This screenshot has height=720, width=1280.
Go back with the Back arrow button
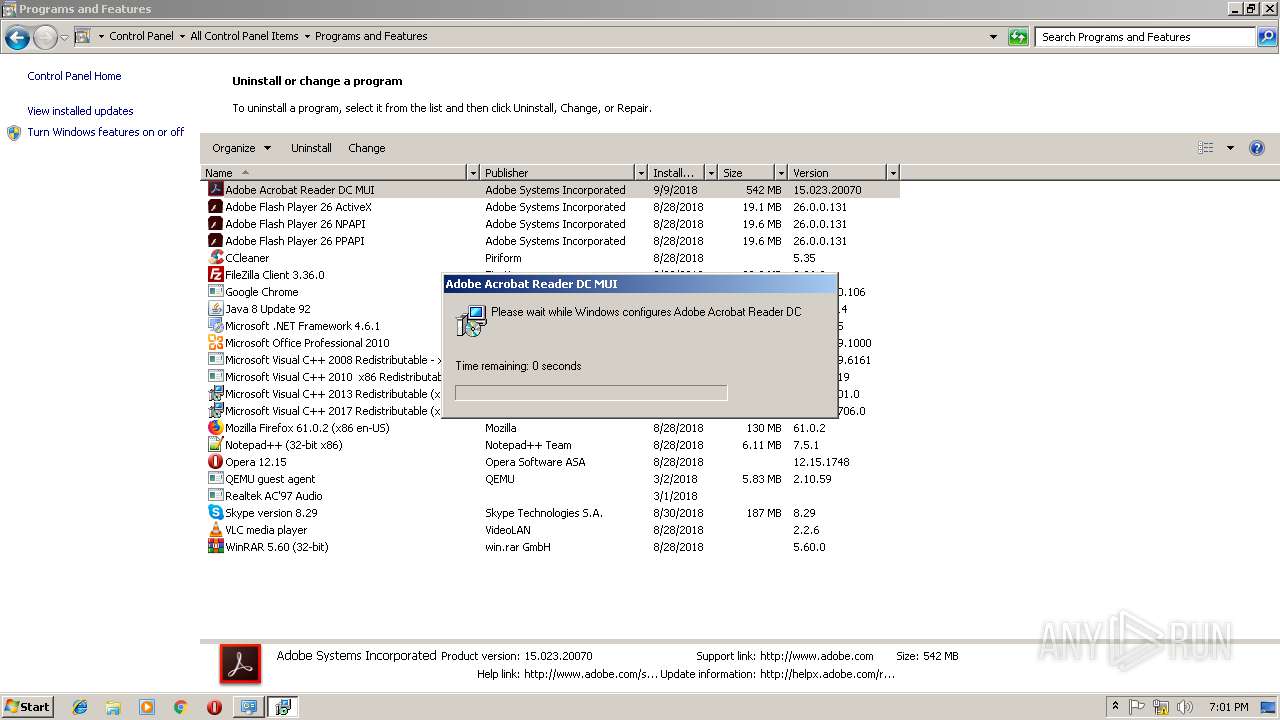pyautogui.click(x=17, y=38)
